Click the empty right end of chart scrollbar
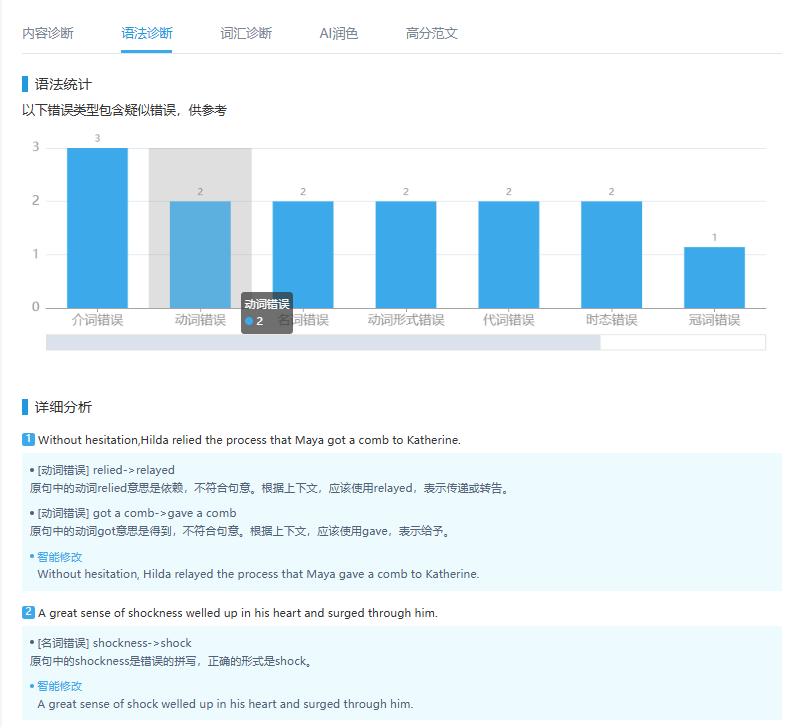This screenshot has height=727, width=795. [x=682, y=343]
